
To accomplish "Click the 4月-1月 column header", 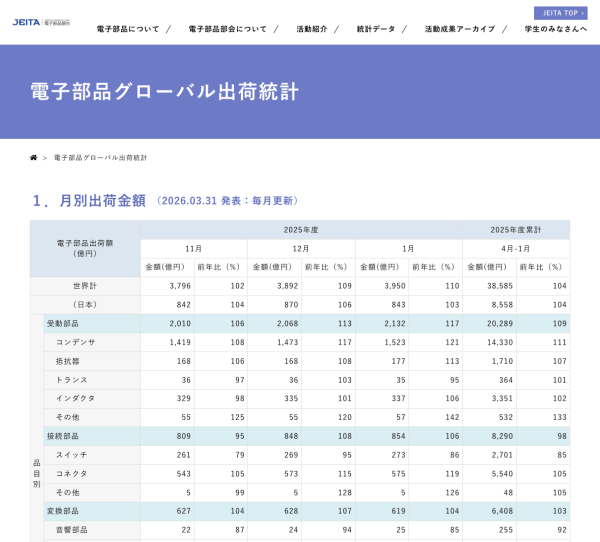I will point(516,249).
